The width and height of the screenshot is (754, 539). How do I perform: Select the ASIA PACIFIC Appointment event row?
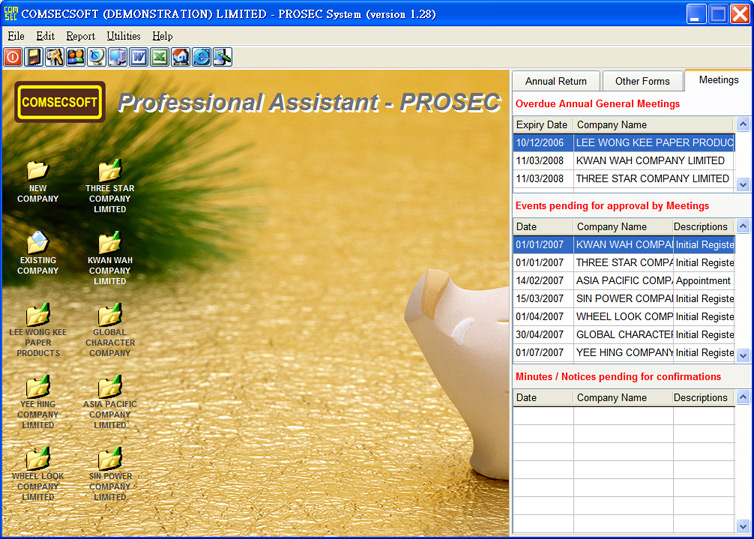point(624,281)
